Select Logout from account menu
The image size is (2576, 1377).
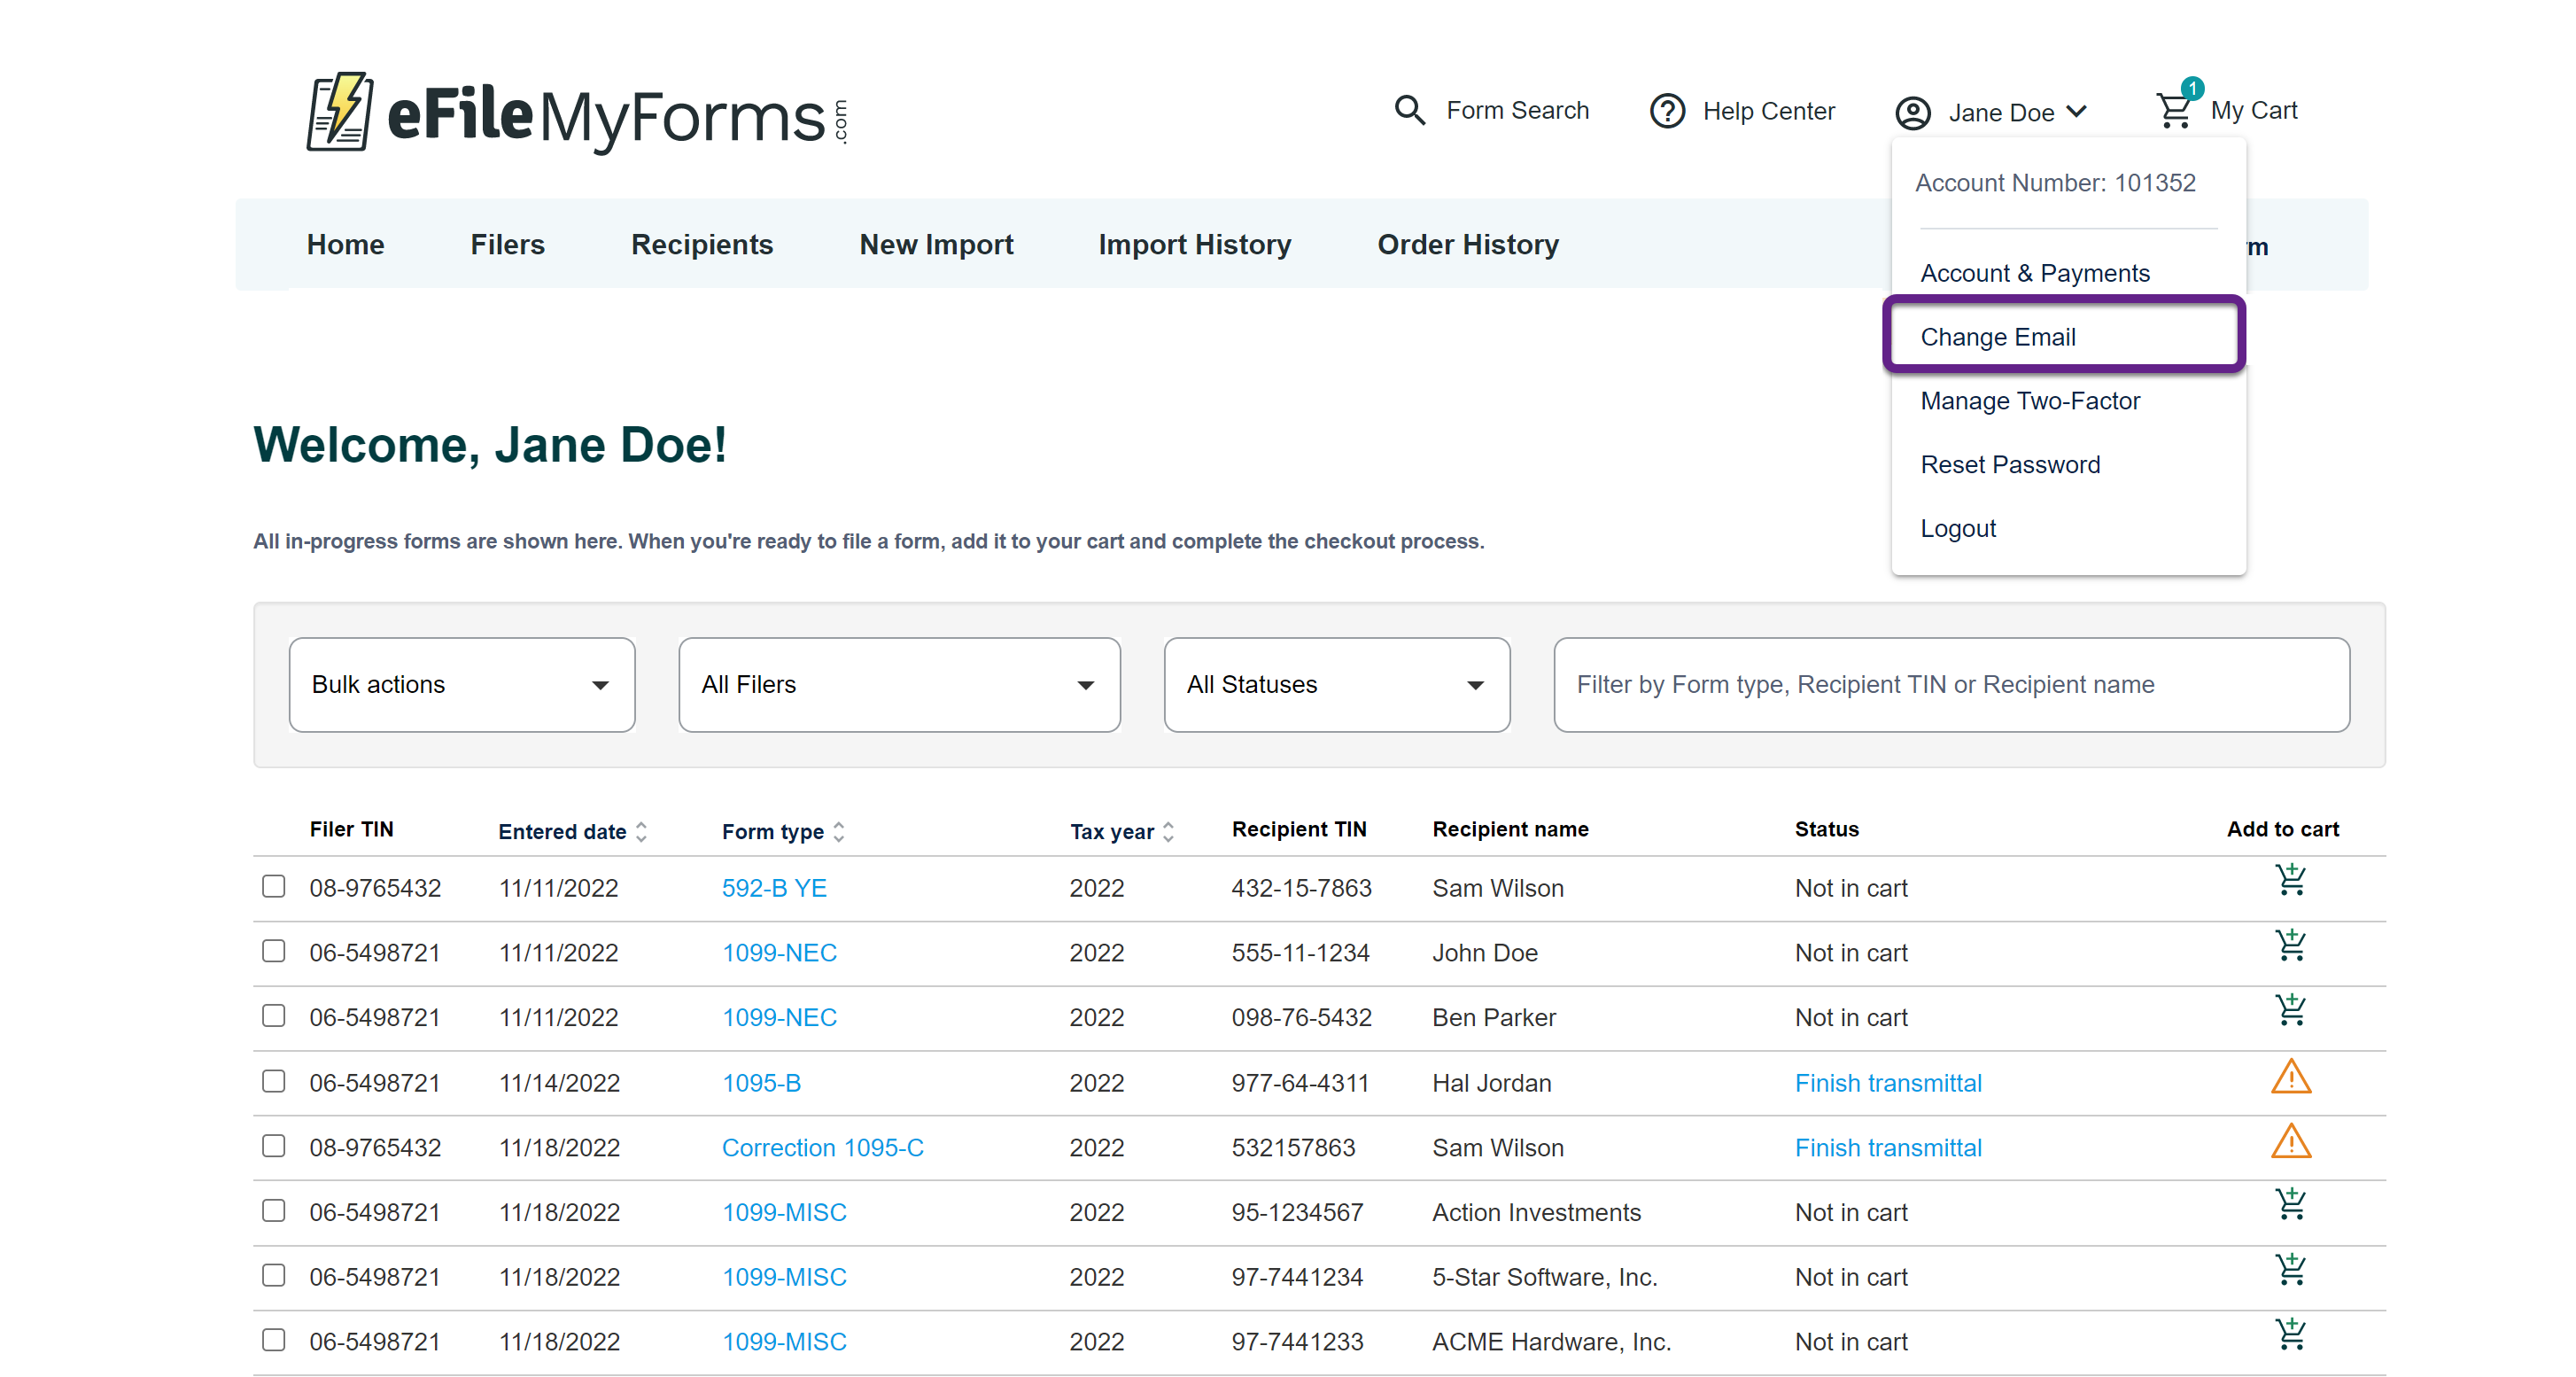(1957, 528)
